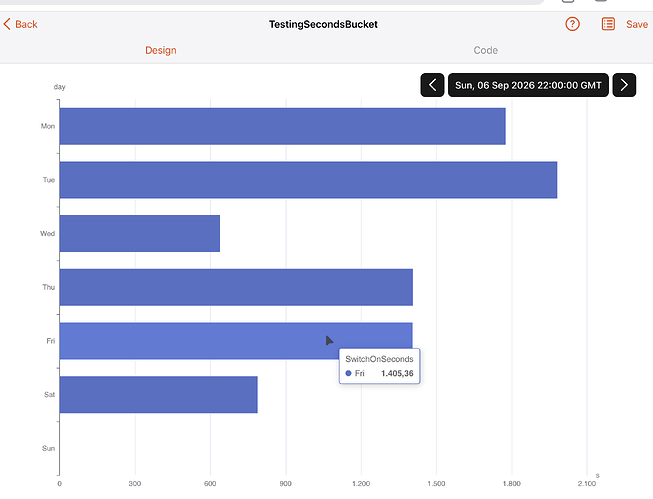Click the '2.100' x-axis tick label
This screenshot has width=653, height=499.
click(587, 484)
